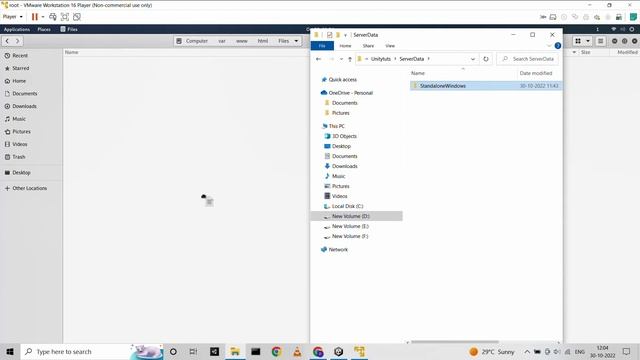
Task: Select the StandaloneWindows folder
Action: (x=486, y=86)
